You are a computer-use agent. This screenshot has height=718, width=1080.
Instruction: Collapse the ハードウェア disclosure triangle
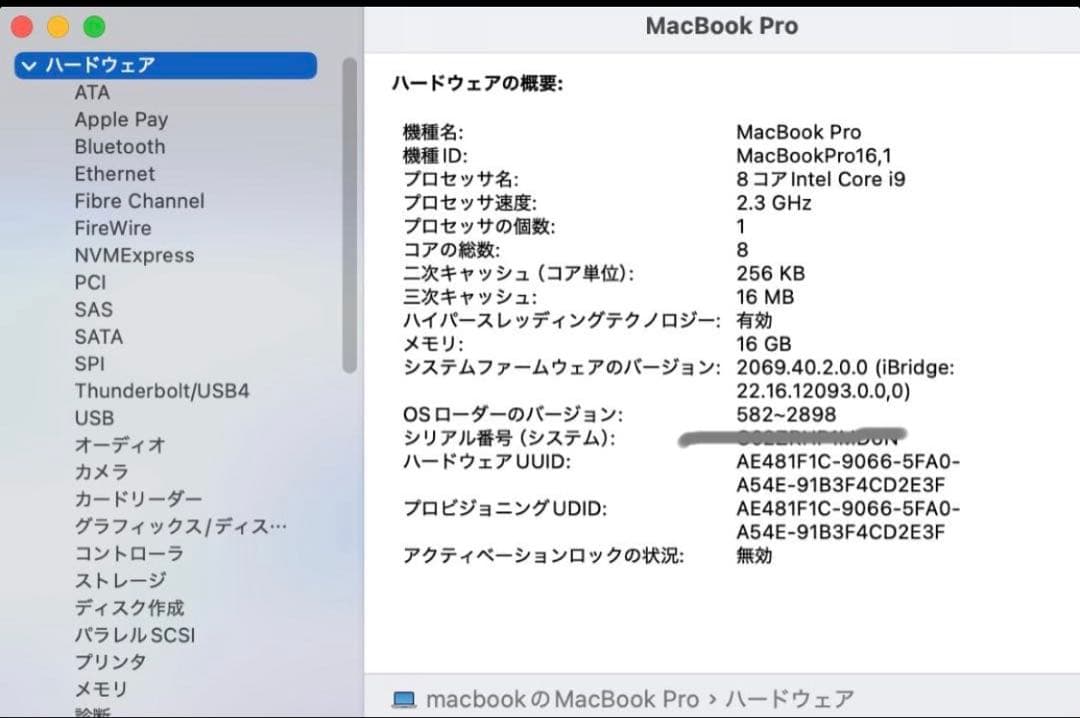(x=28, y=65)
